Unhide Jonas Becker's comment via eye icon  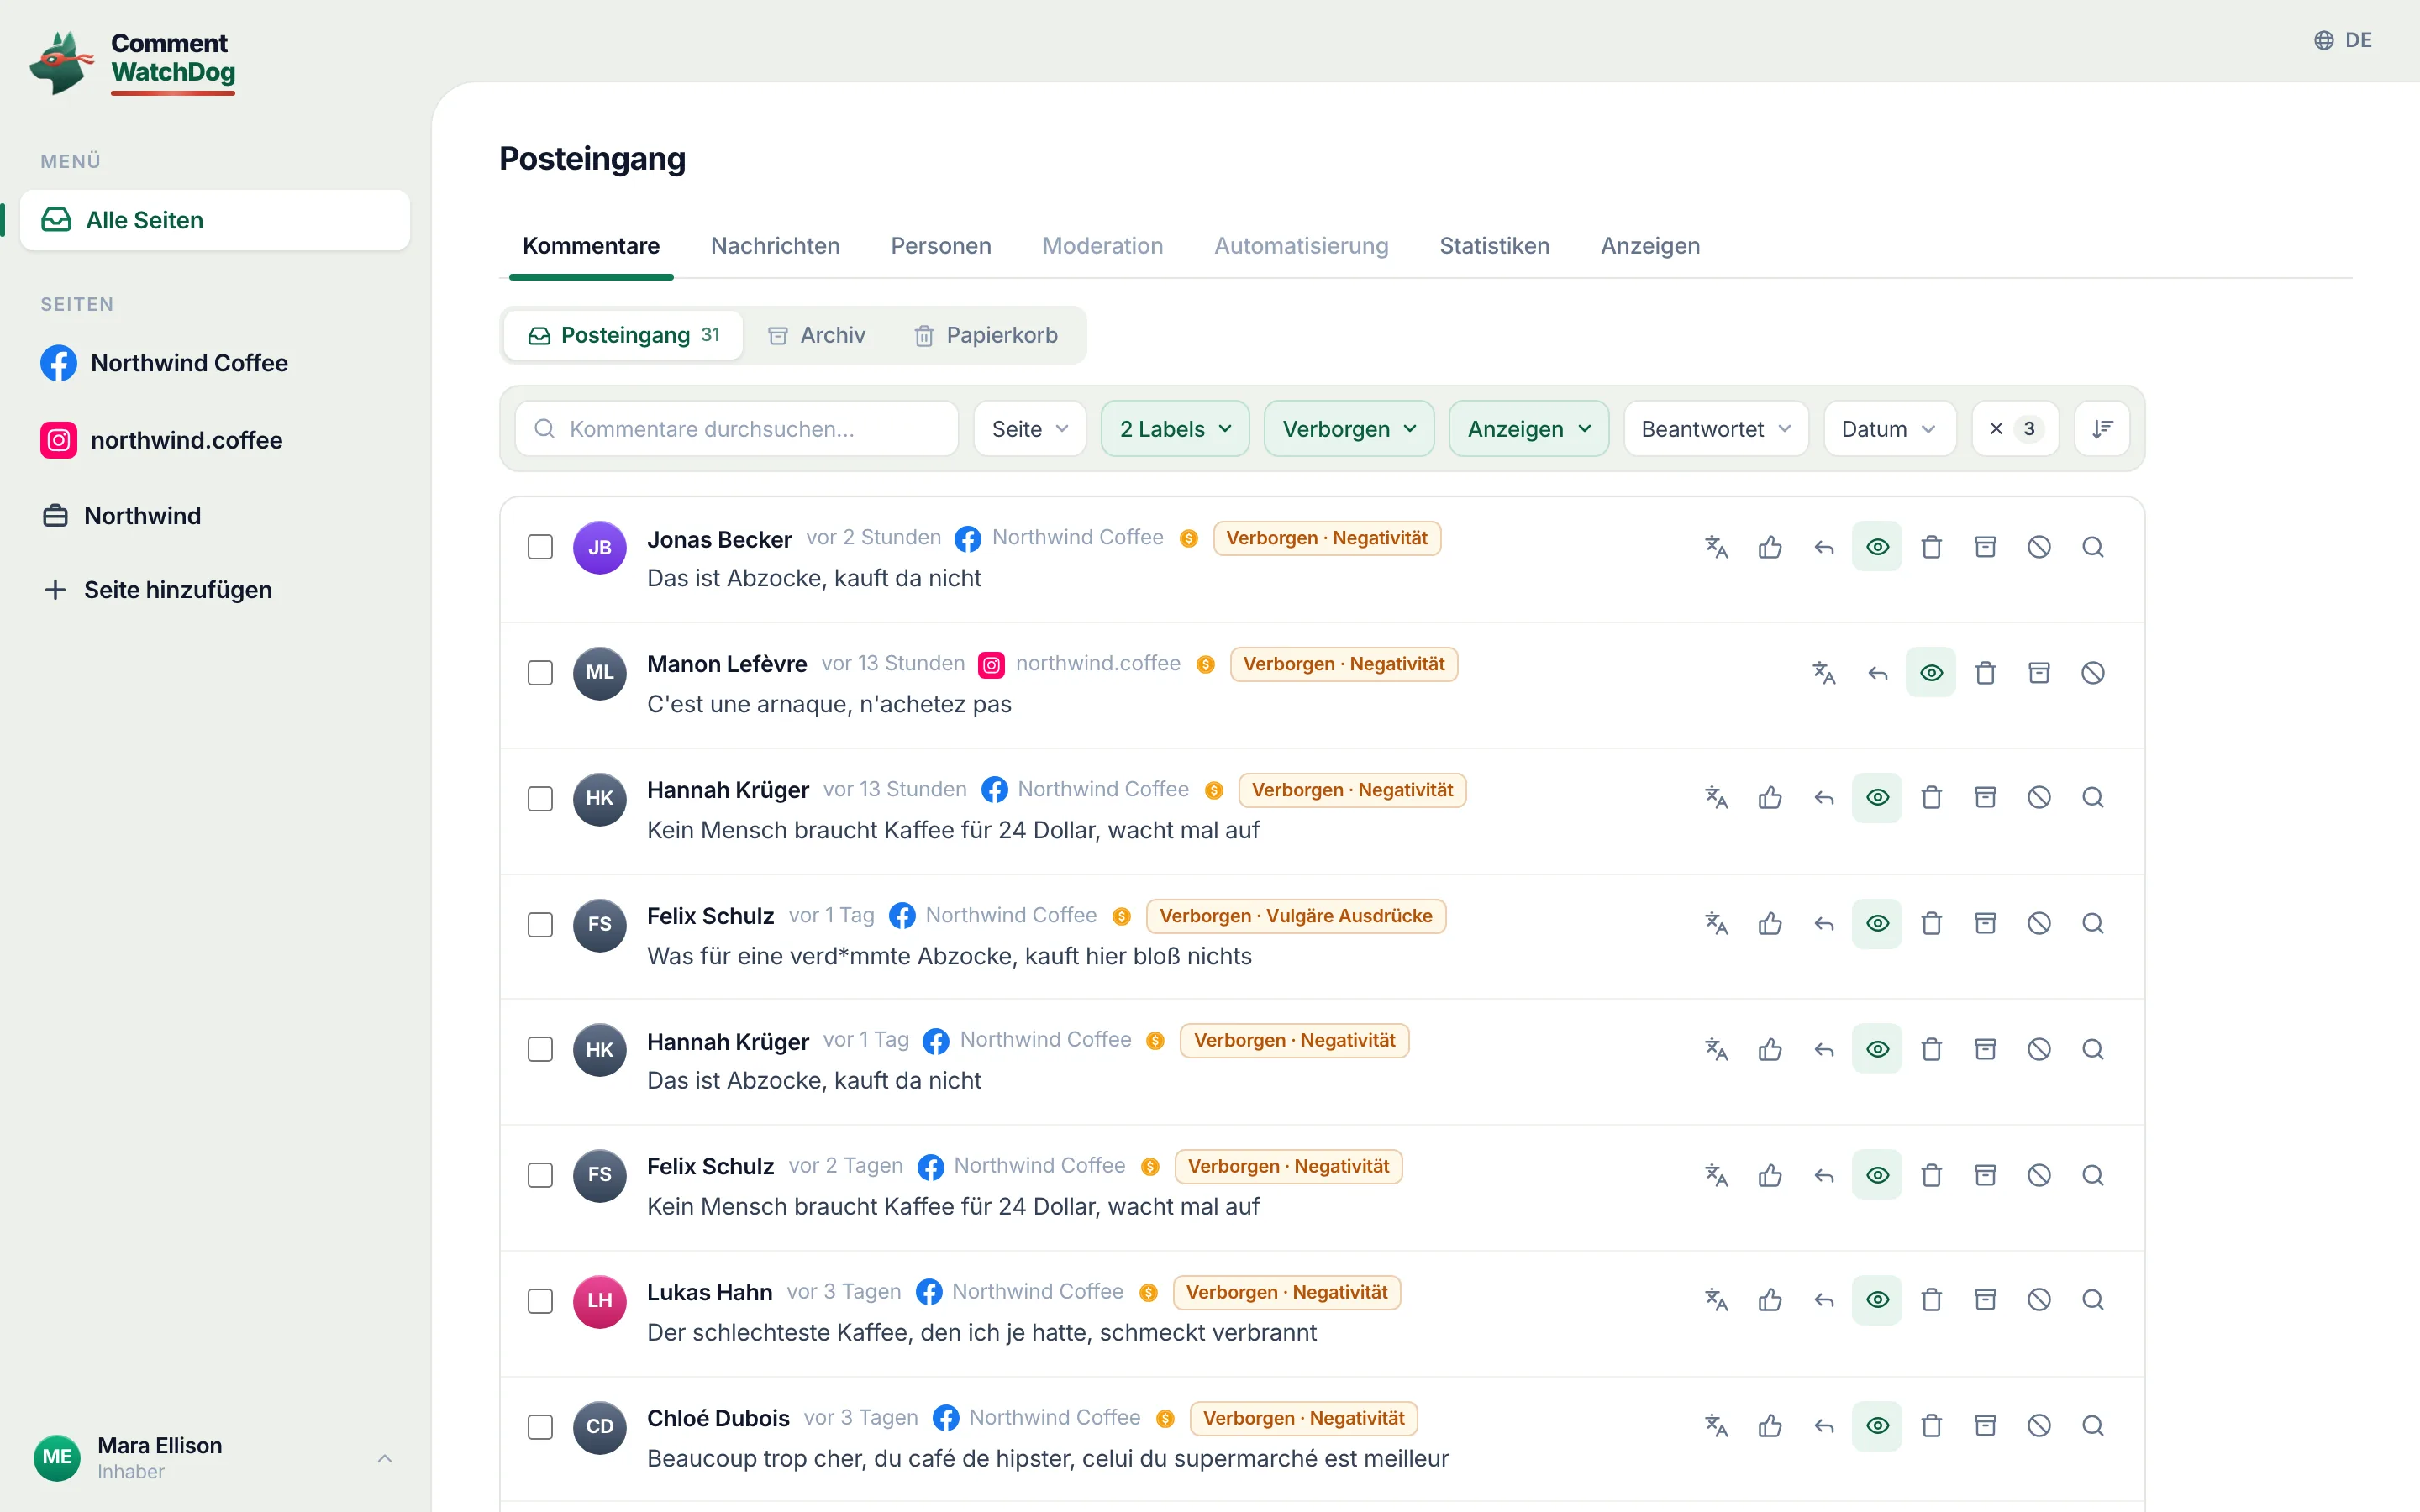tap(1878, 547)
